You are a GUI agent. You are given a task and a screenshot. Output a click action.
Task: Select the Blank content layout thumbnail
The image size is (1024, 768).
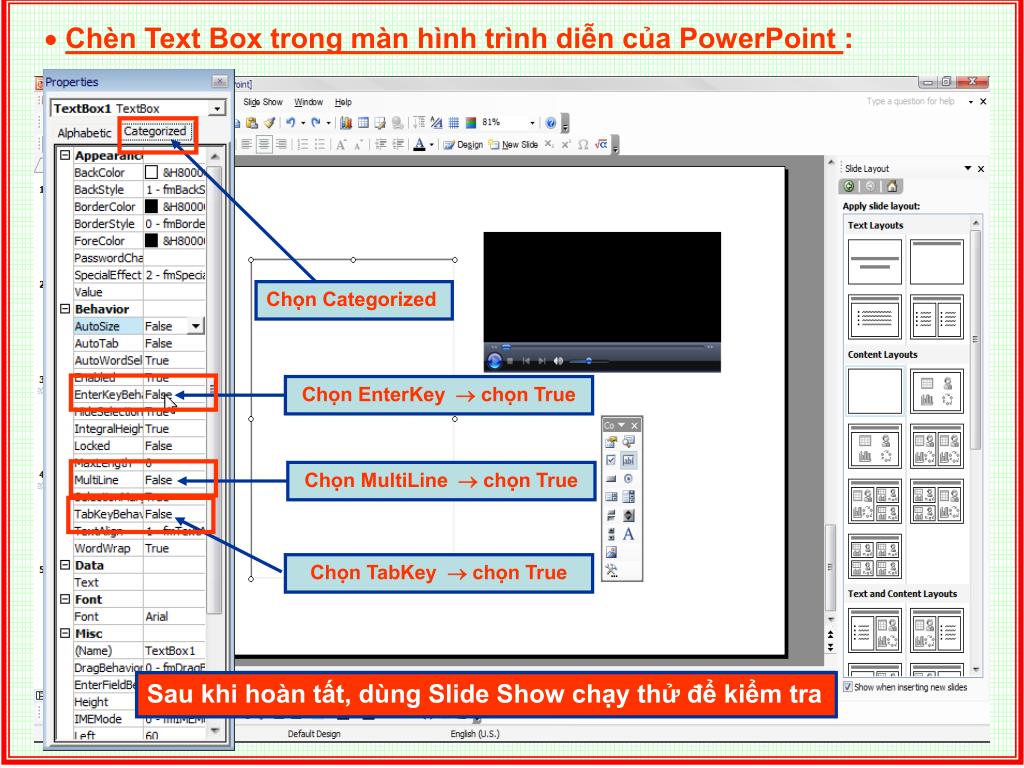pos(874,391)
